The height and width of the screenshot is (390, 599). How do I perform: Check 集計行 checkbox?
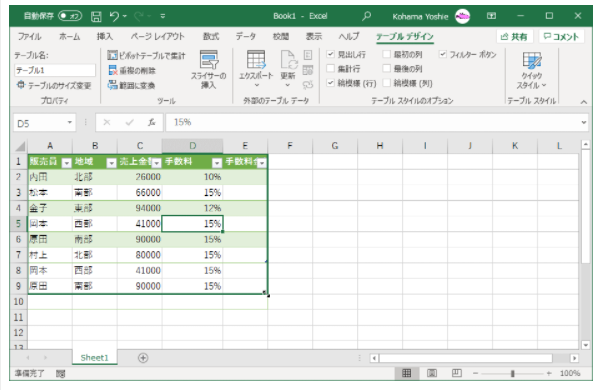(x=330, y=68)
